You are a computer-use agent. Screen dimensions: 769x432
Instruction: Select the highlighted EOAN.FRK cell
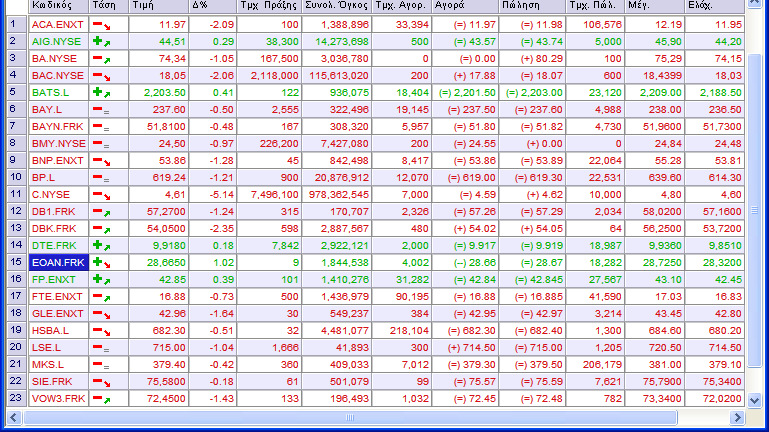tap(59, 263)
